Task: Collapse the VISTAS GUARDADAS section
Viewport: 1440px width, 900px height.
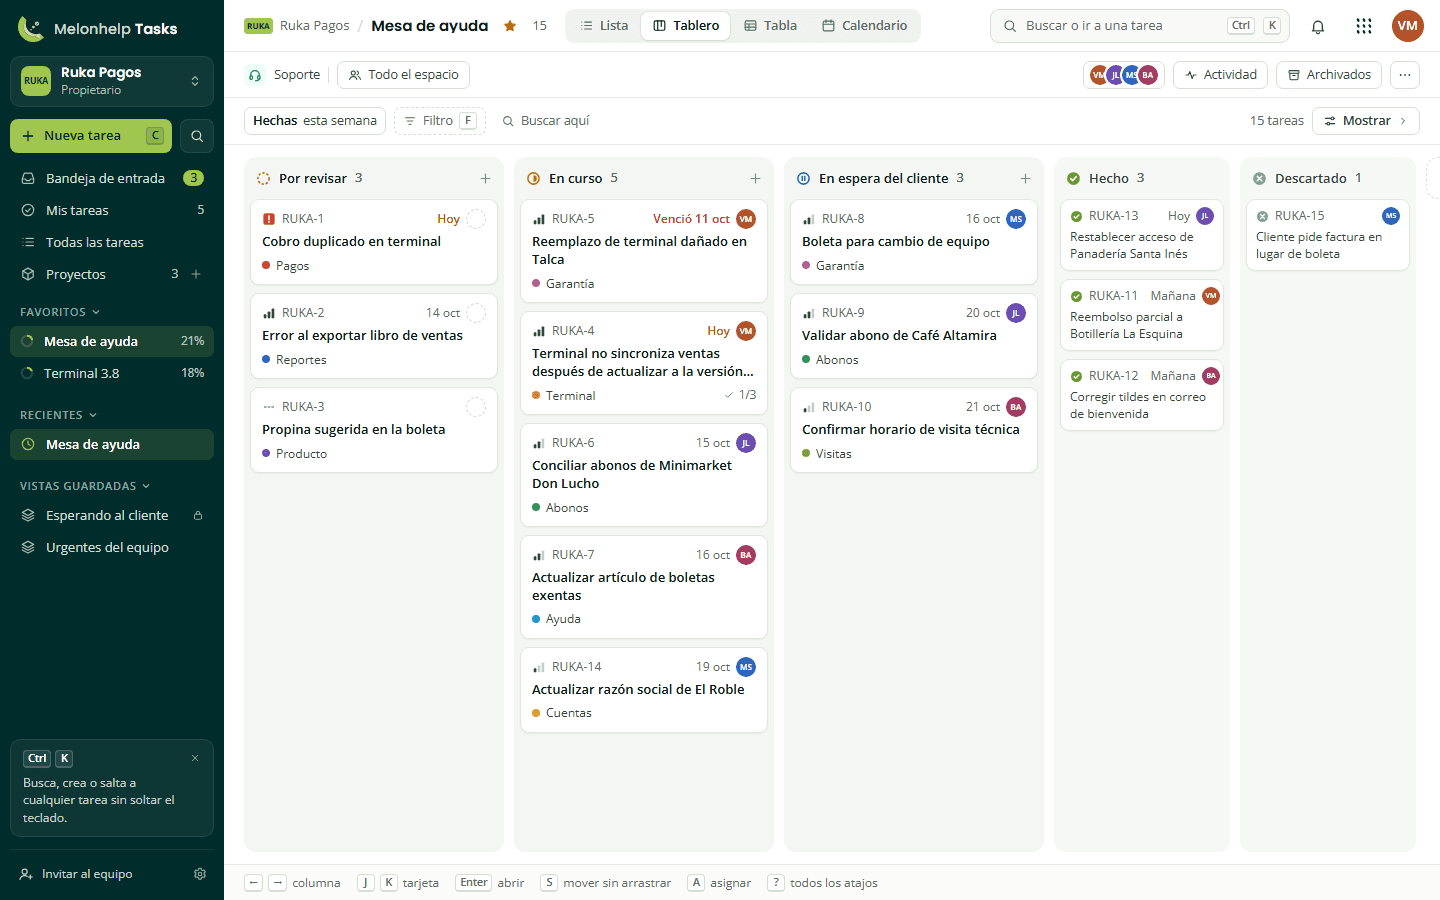Action: 85,486
